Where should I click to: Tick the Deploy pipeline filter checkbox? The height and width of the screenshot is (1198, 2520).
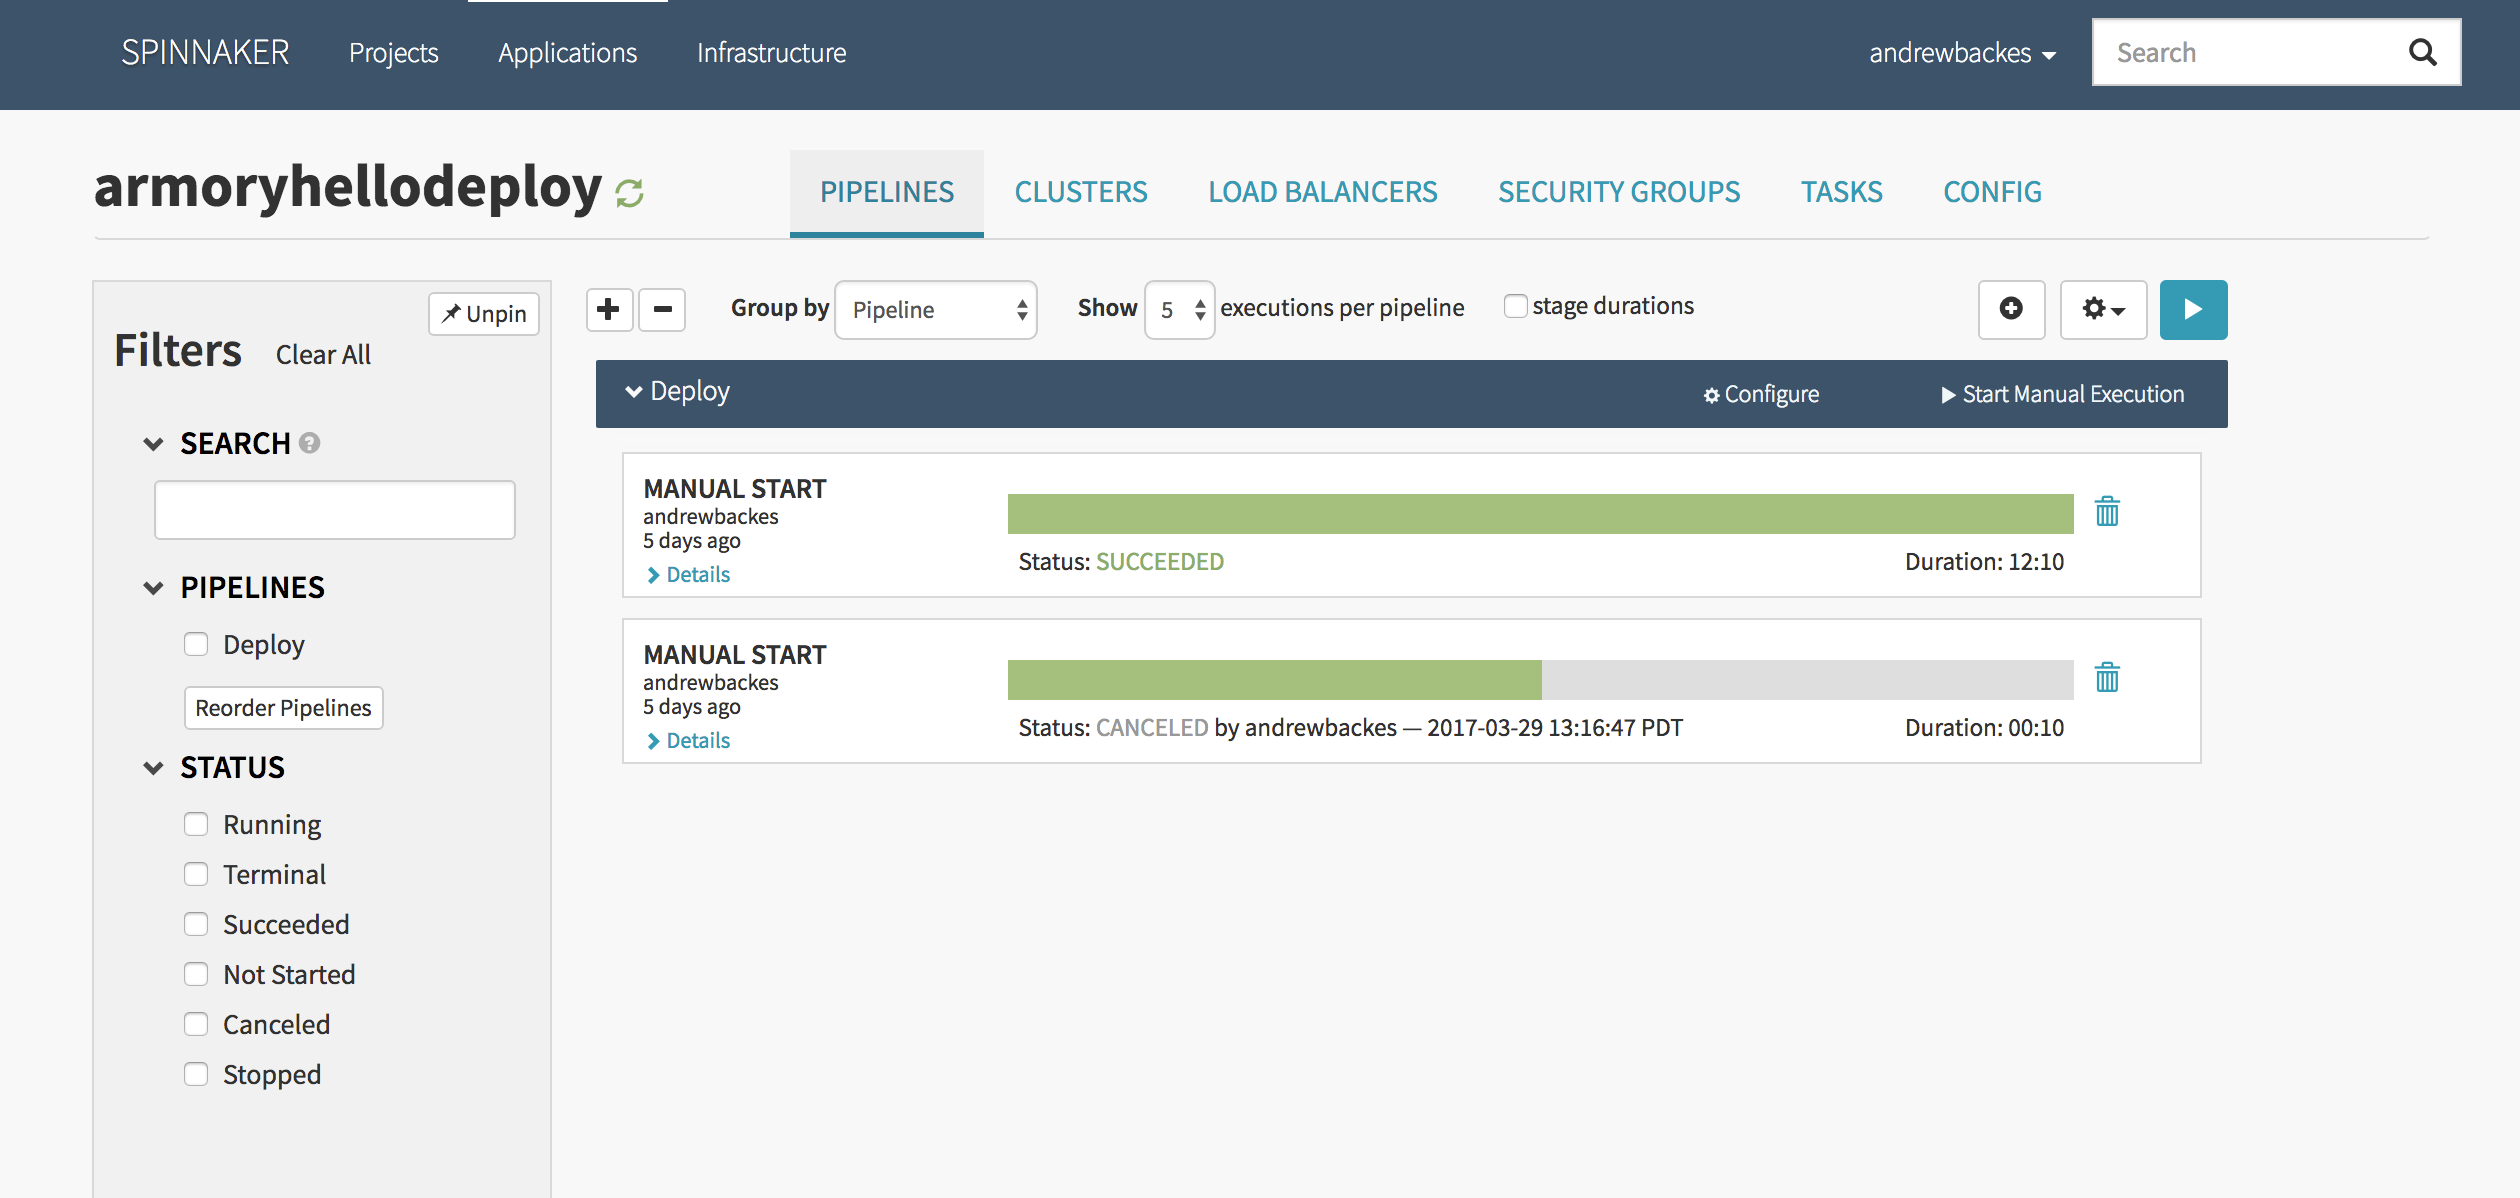coord(196,644)
